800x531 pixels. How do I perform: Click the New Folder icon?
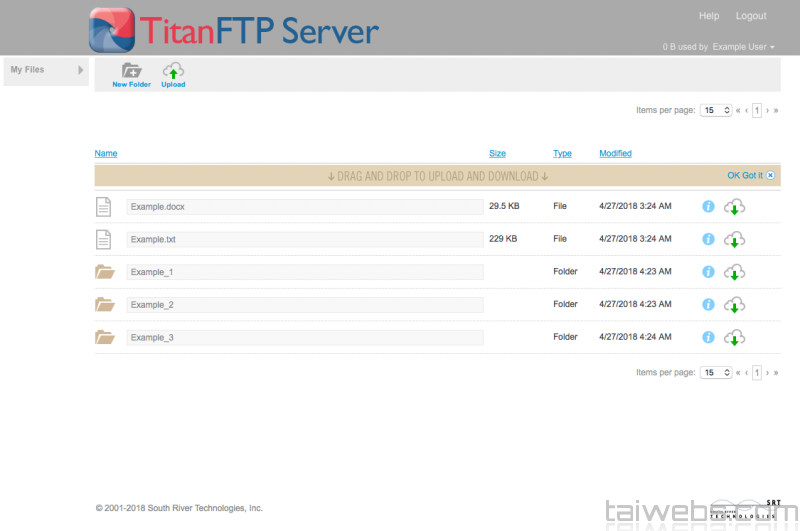(x=131, y=71)
